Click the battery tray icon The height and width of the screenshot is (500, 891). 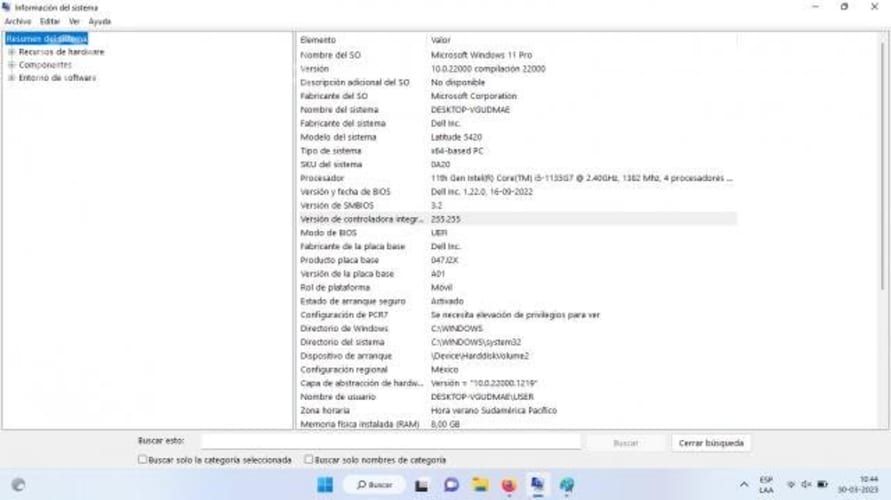822,485
